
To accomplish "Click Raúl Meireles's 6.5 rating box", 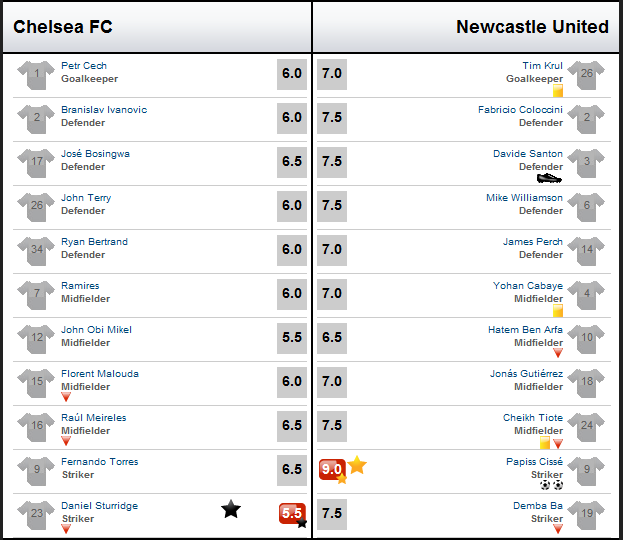I will [292, 426].
